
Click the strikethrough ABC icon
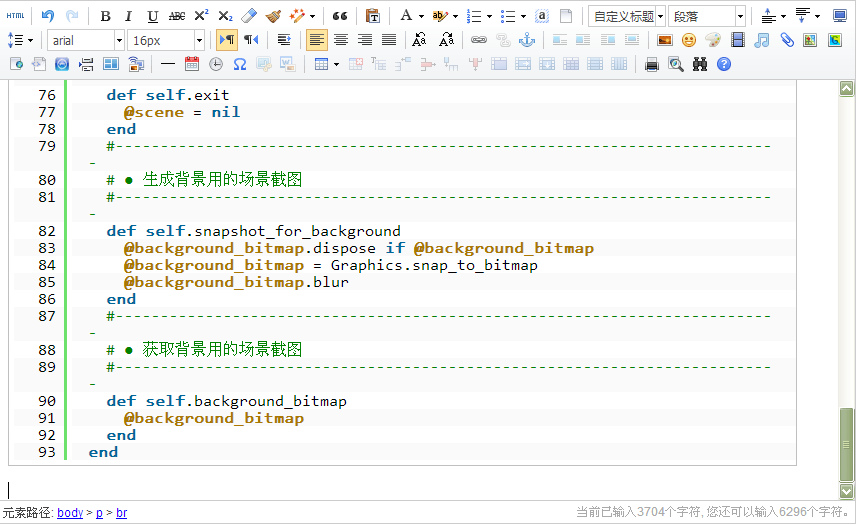176,16
